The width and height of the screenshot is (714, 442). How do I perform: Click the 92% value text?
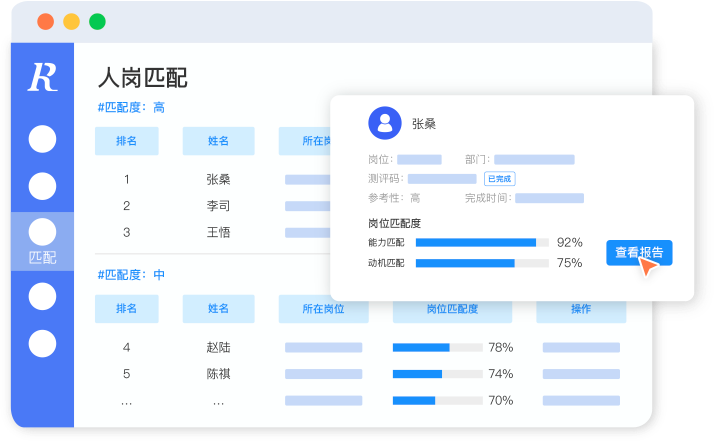pyautogui.click(x=570, y=243)
